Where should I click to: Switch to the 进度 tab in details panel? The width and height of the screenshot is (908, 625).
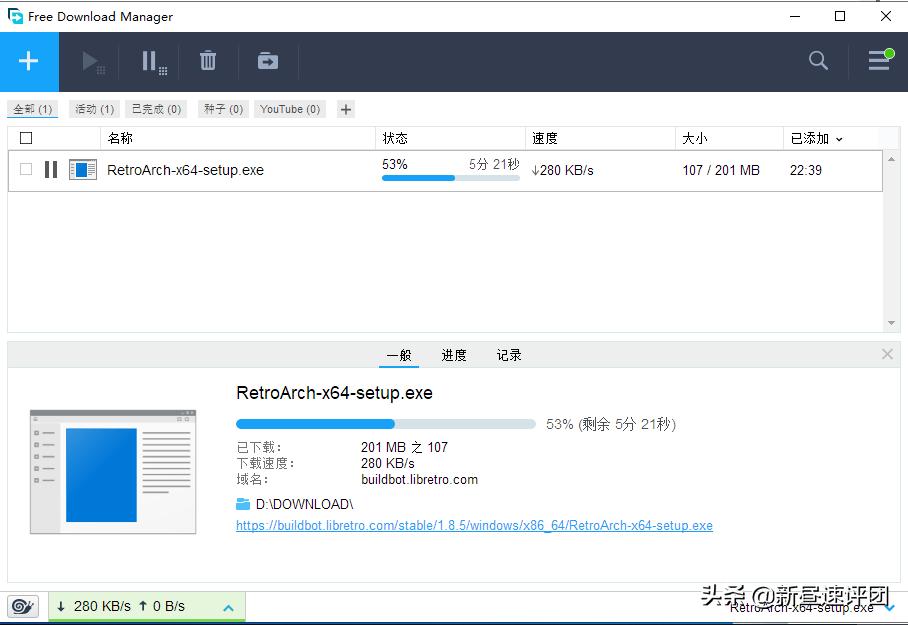(453, 354)
